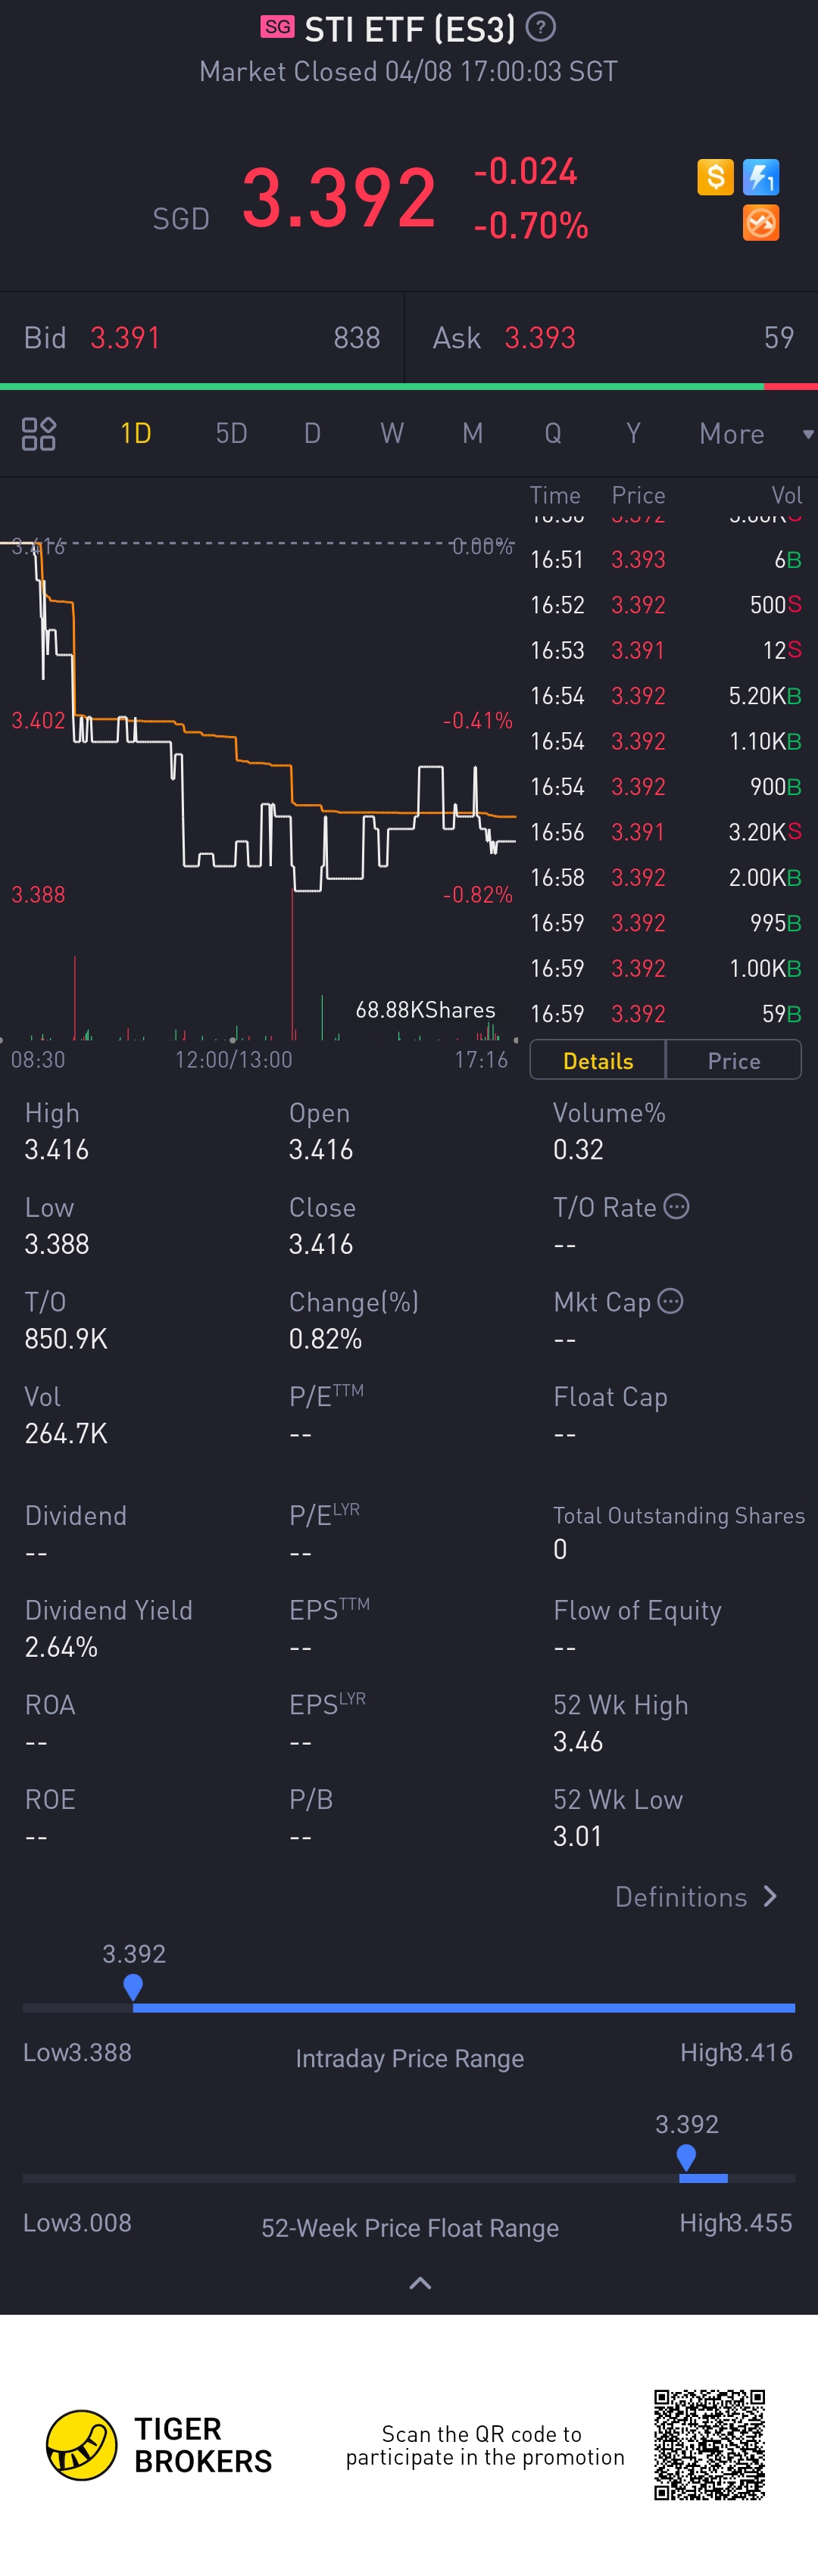Select the 1D chart tab
818x2576 pixels.
click(x=136, y=433)
